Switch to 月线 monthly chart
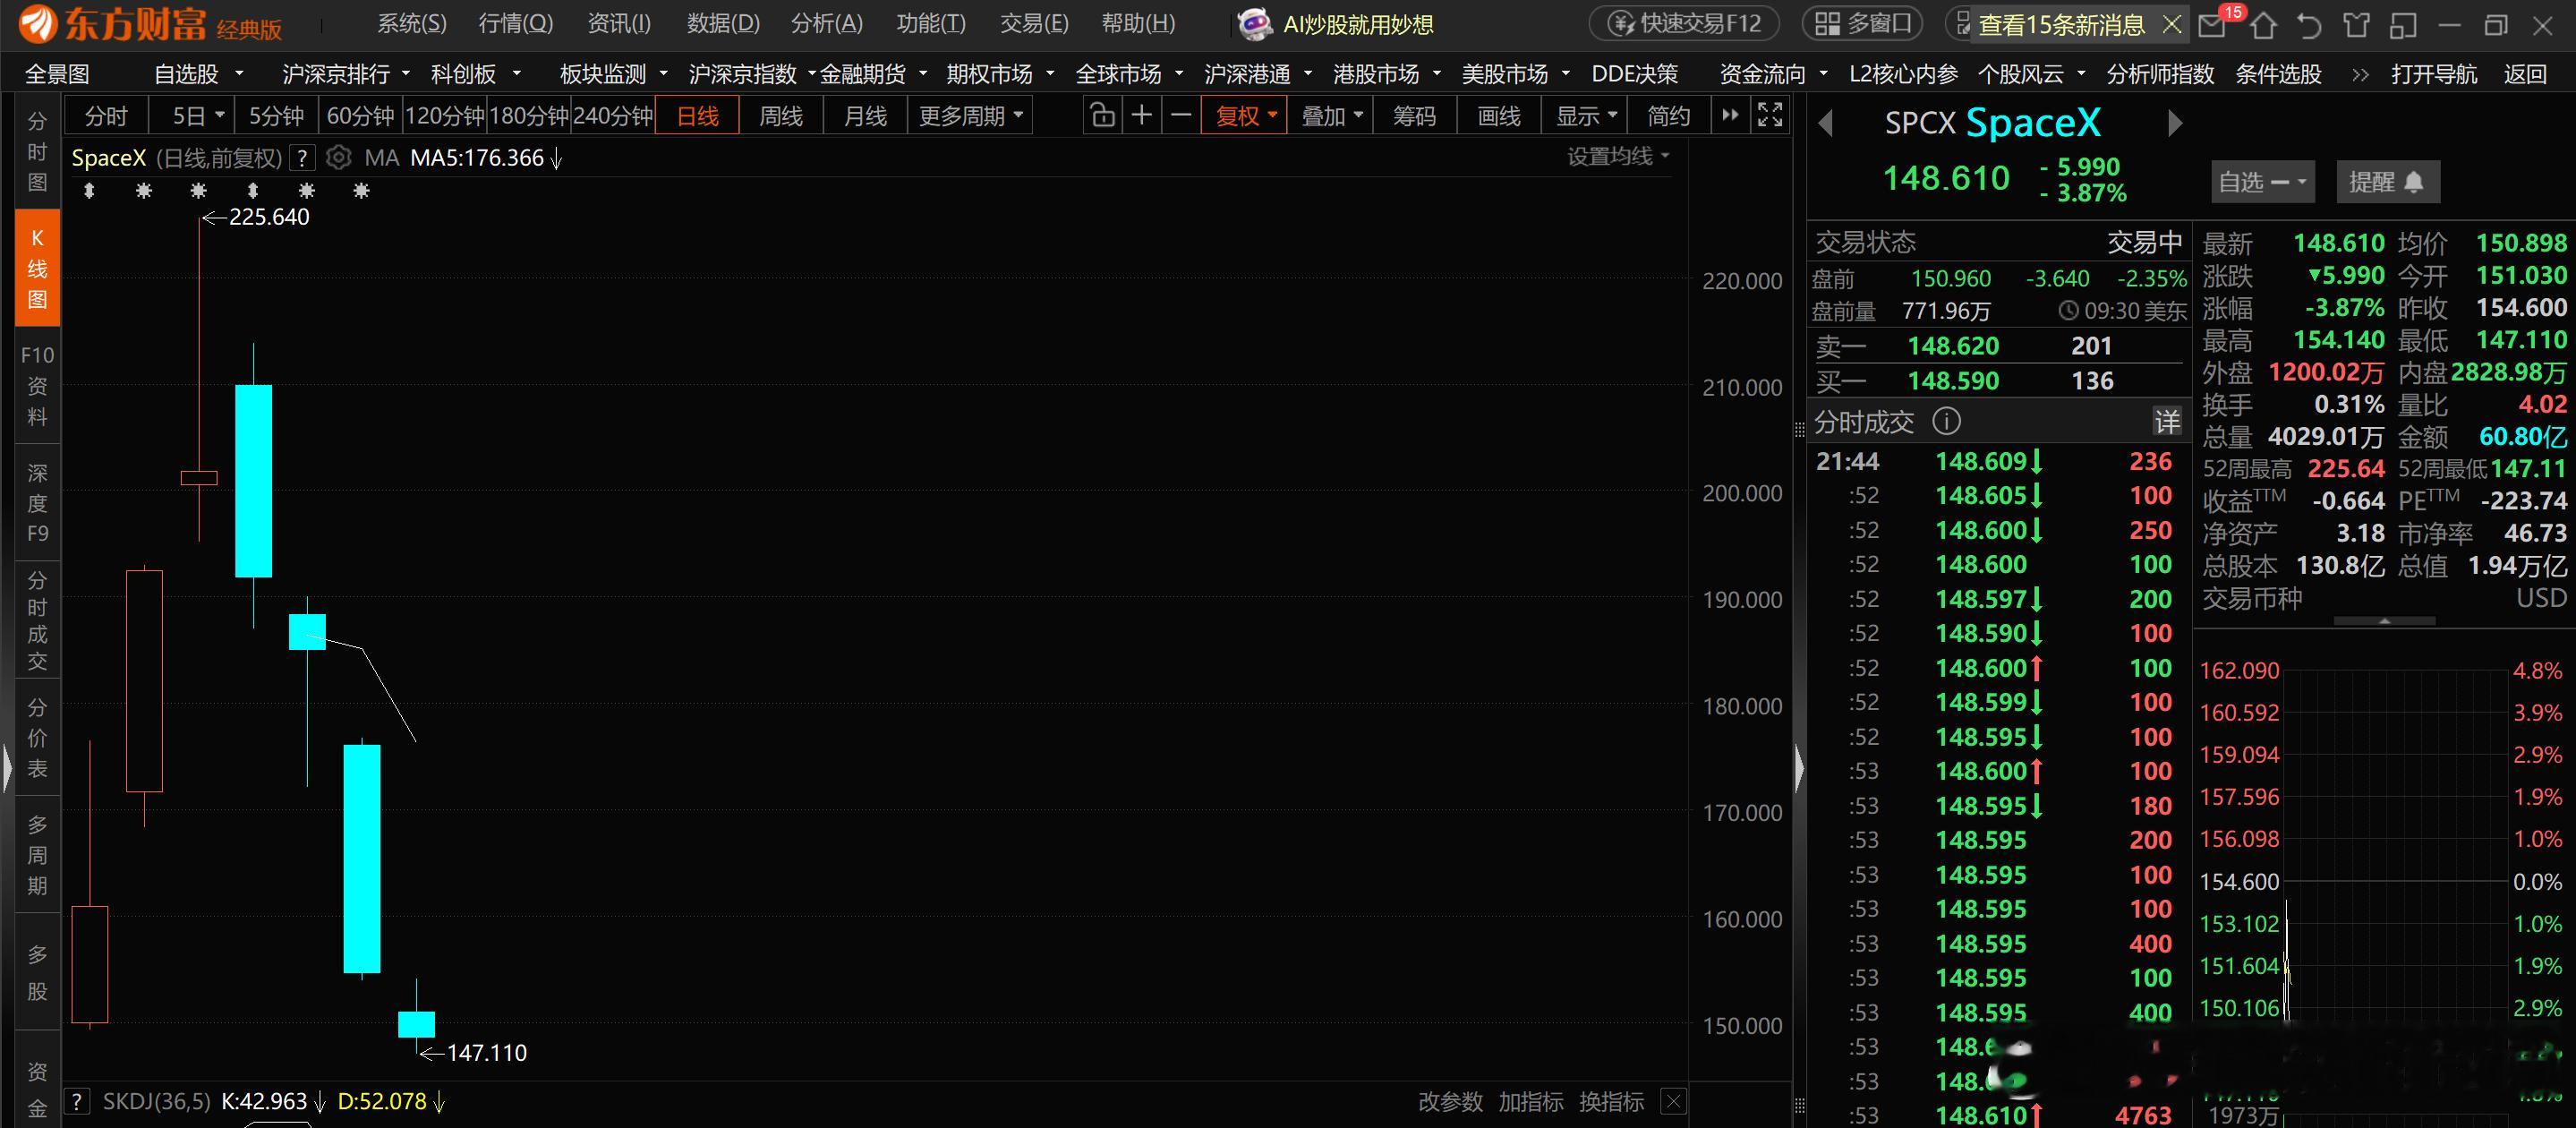 pyautogui.click(x=865, y=116)
